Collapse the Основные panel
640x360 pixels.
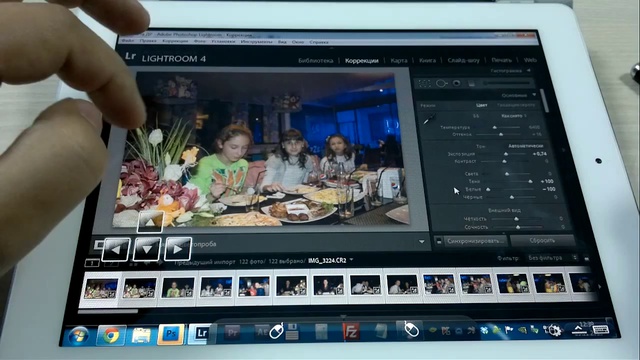click(534, 95)
